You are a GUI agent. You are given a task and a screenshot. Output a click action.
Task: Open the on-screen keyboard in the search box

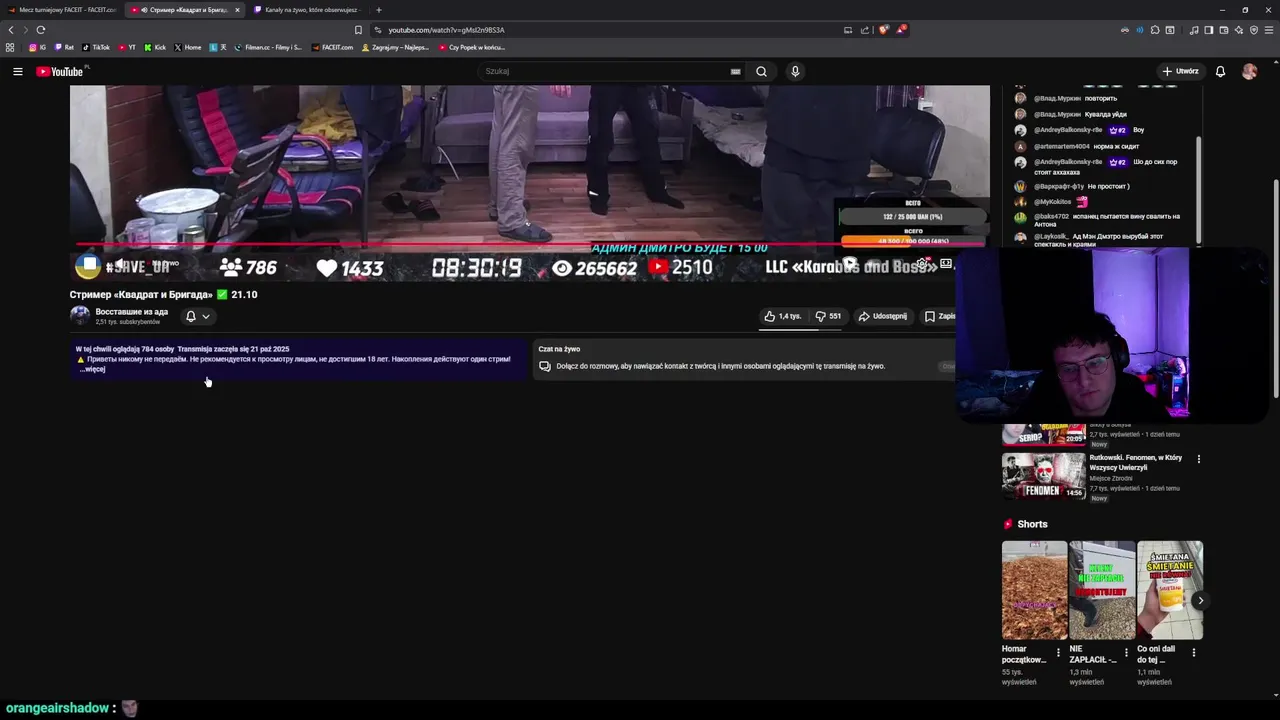pos(735,71)
